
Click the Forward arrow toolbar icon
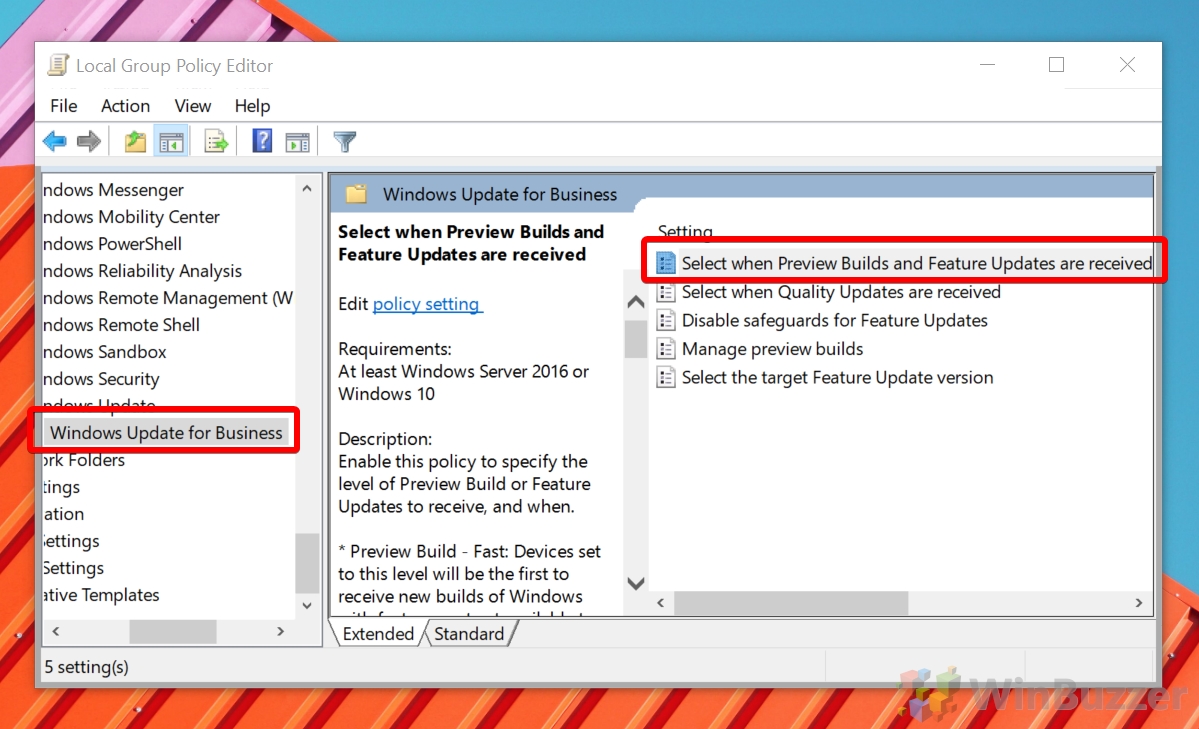[89, 142]
